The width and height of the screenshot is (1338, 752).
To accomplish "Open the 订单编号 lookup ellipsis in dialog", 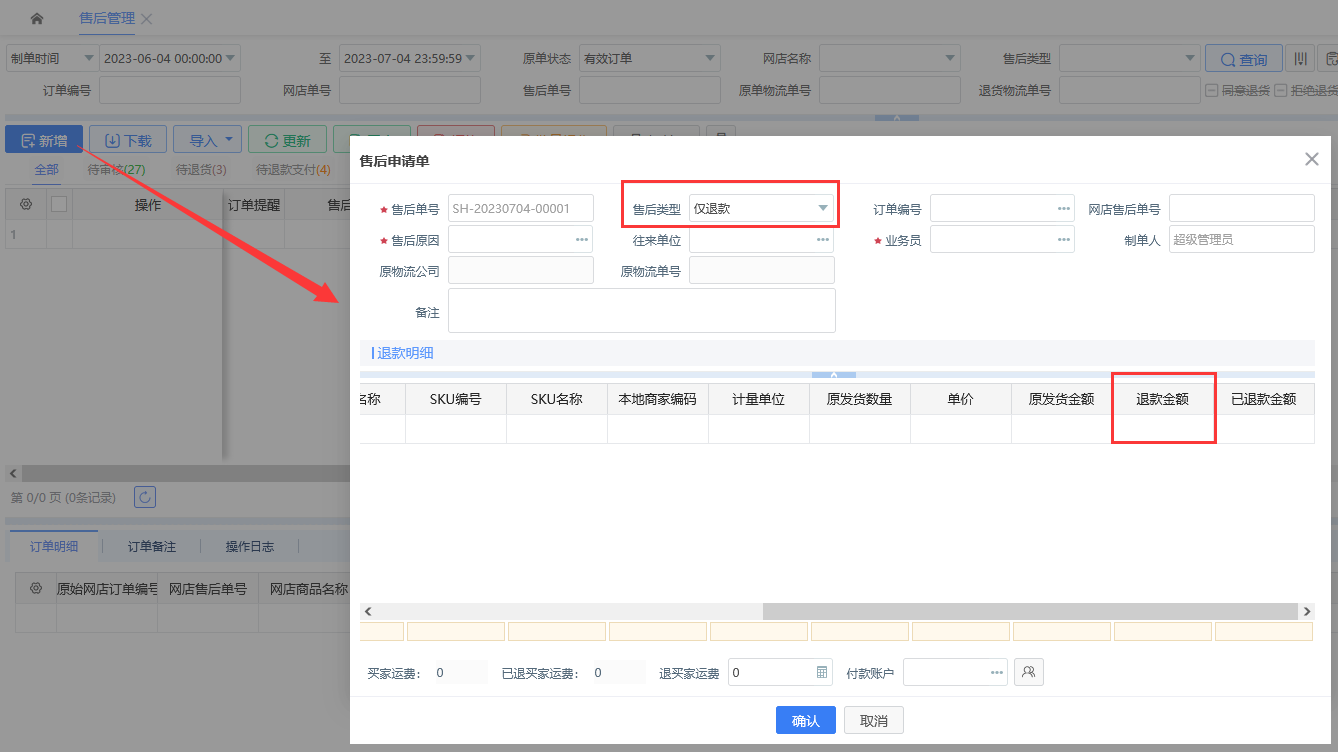I will [1063, 208].
